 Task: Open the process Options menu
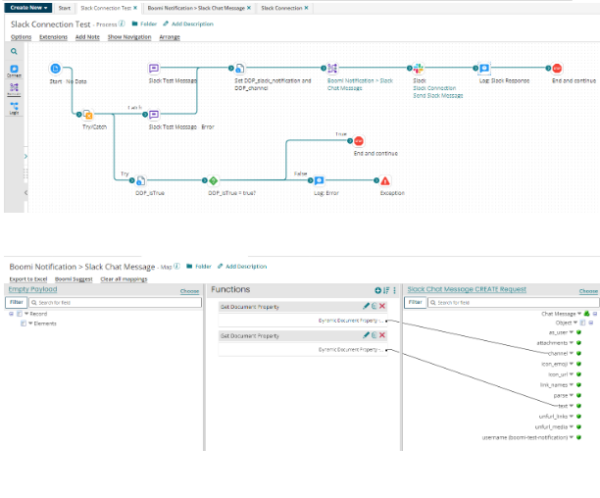[x=21, y=37]
